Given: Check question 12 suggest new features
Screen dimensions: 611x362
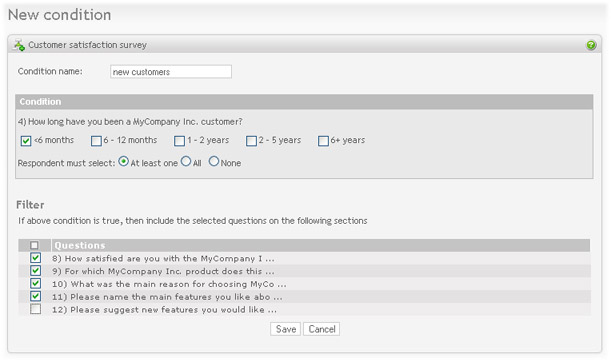Looking at the screenshot, I should click(x=35, y=309).
